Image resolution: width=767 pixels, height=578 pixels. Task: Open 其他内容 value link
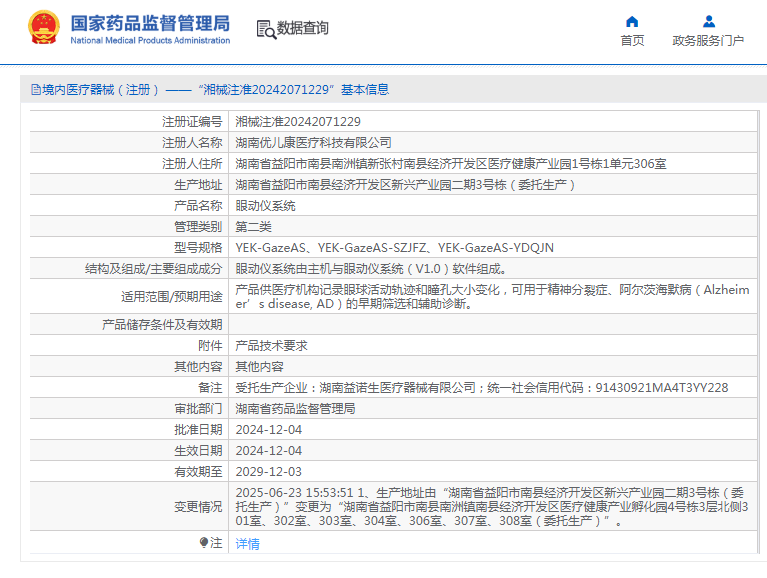tap(259, 367)
